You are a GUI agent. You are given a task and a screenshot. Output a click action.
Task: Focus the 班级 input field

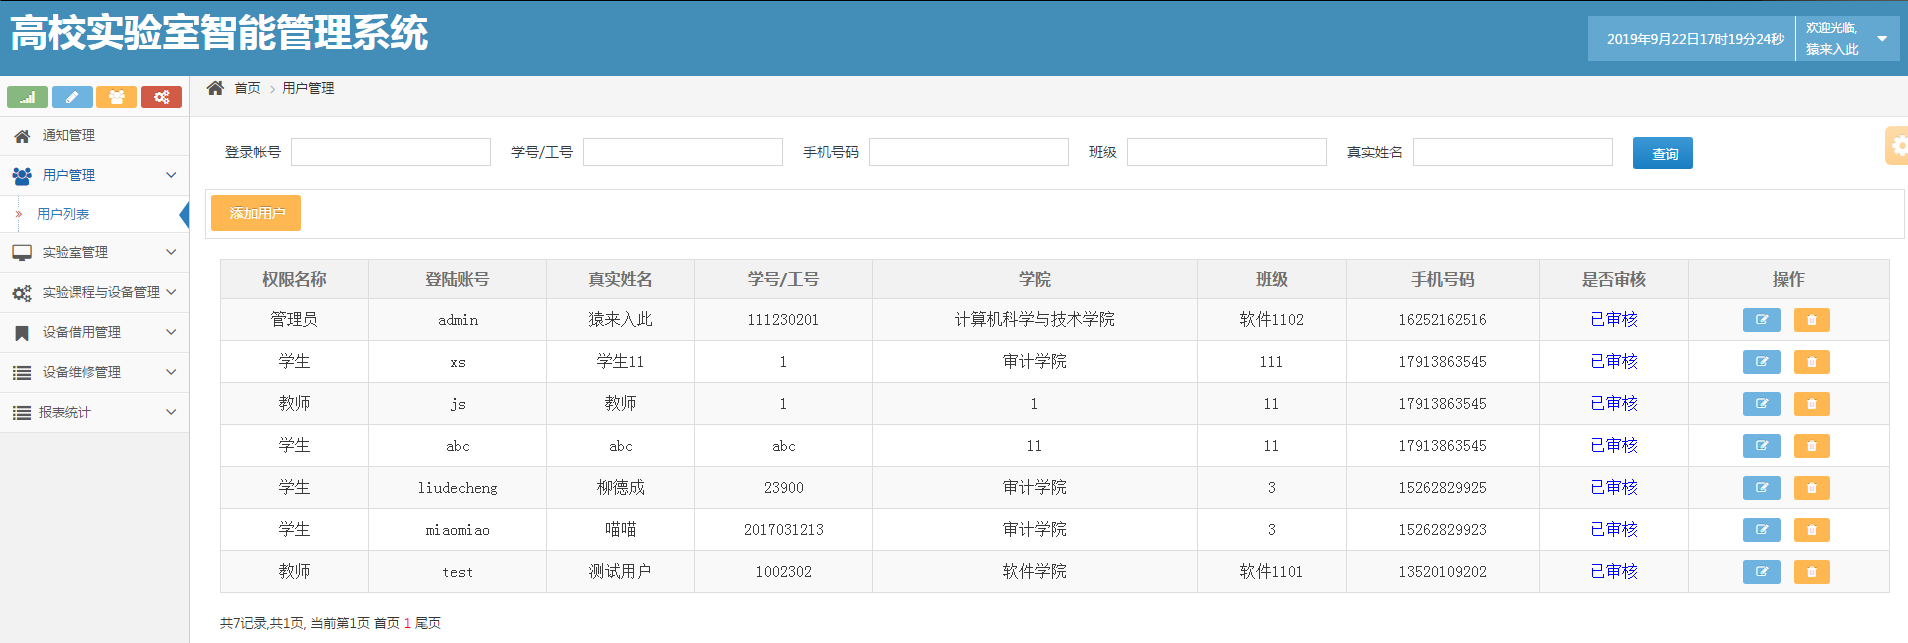(1227, 152)
